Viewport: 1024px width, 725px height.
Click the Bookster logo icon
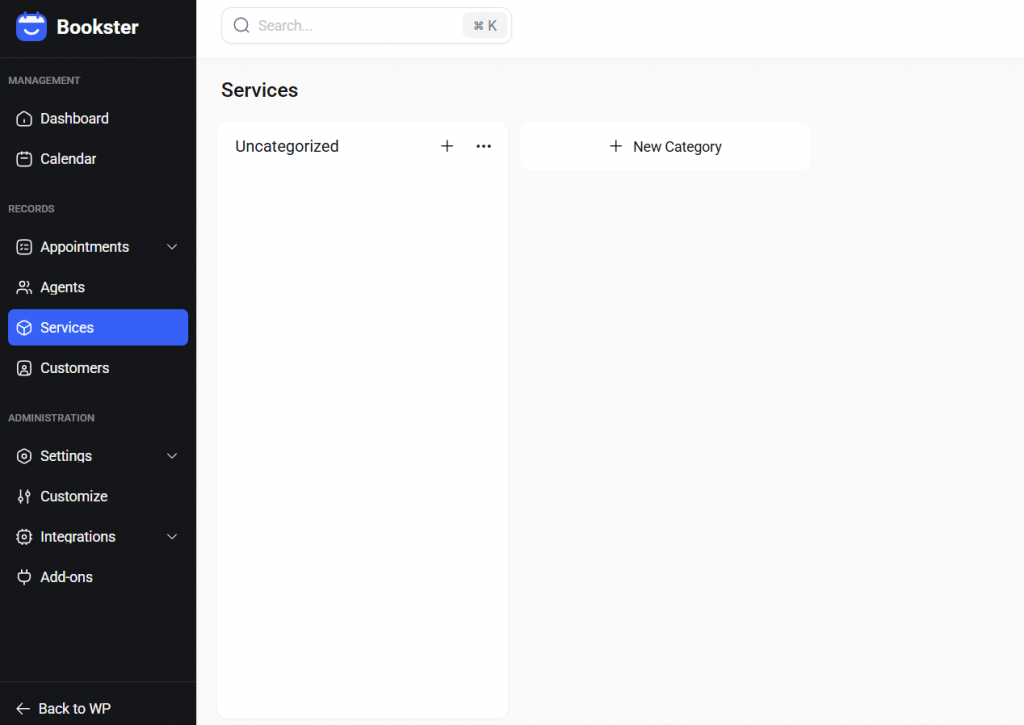(x=32, y=27)
